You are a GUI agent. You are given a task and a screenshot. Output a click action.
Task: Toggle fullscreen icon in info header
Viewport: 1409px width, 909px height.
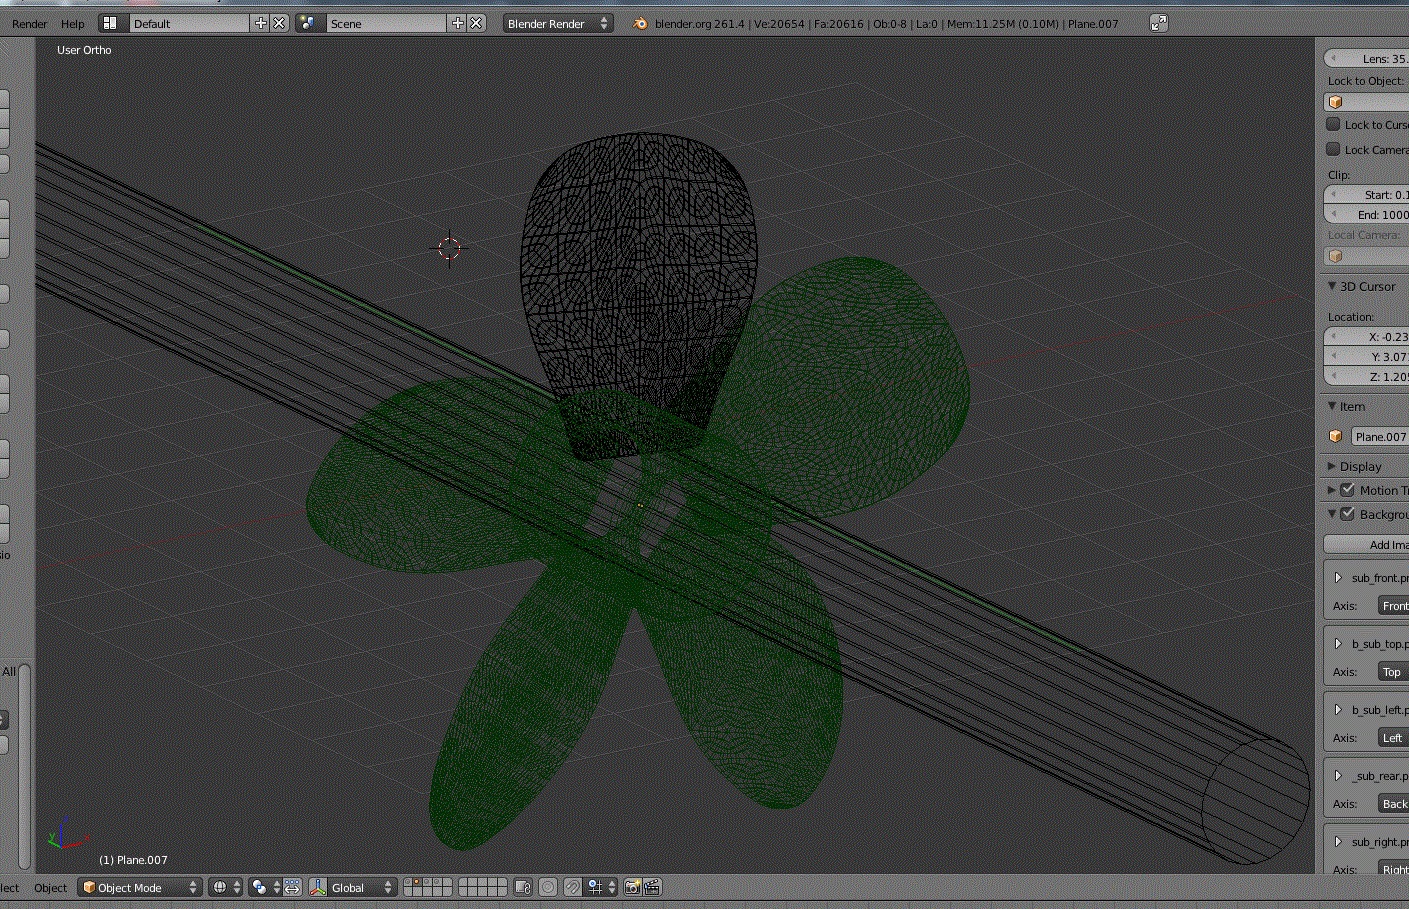(x=1159, y=23)
